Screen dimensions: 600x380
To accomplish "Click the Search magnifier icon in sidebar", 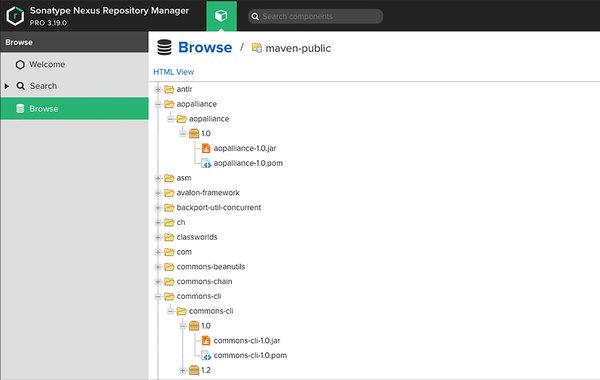I will tap(21, 86).
